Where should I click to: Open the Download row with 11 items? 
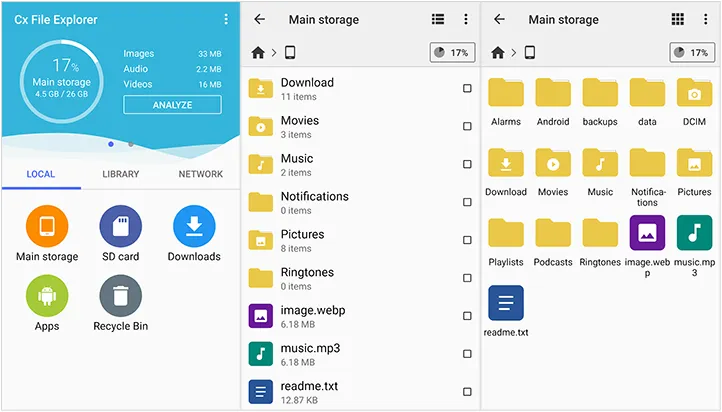click(x=361, y=88)
